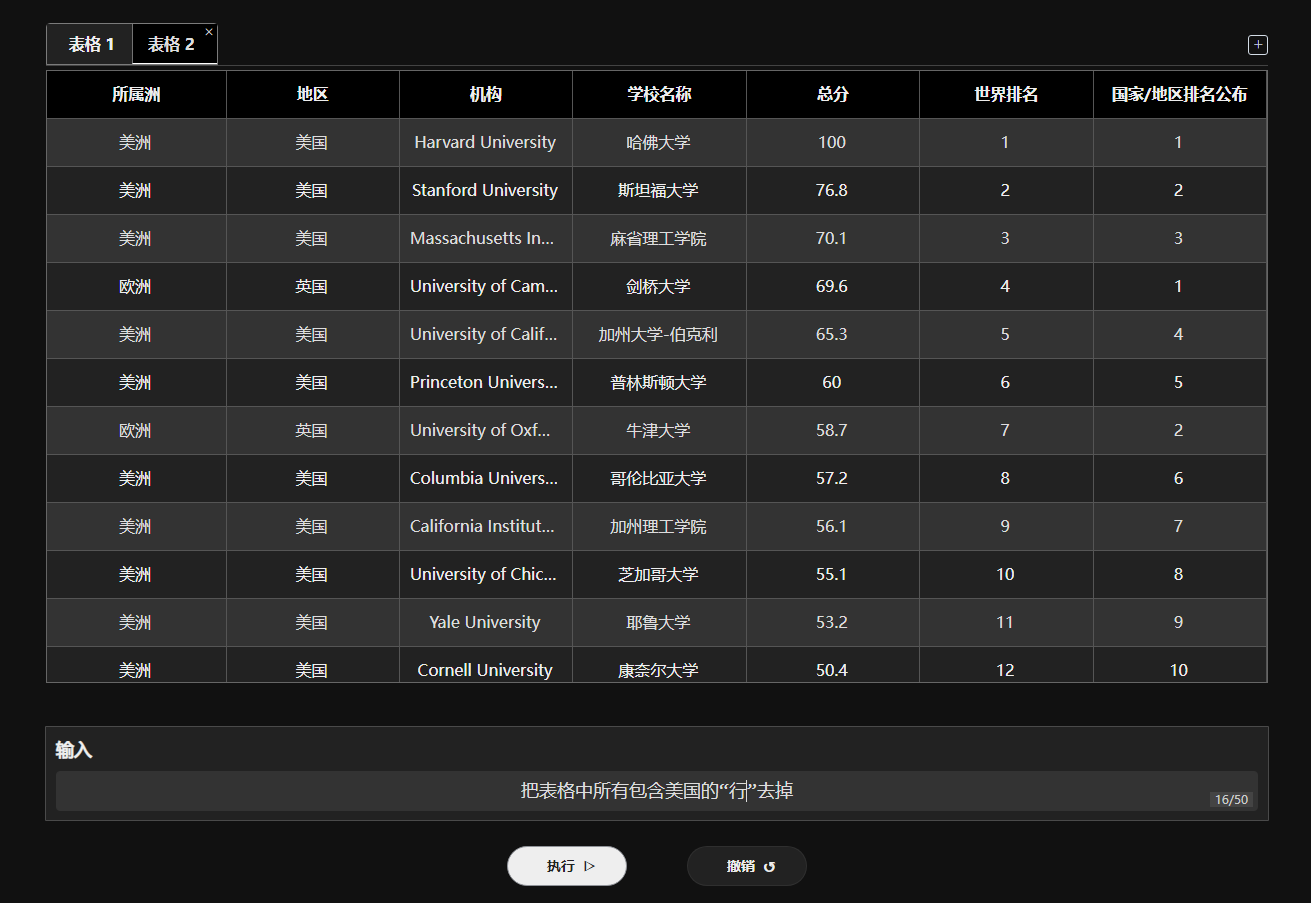Select the 表格 2 tab

tap(171, 44)
